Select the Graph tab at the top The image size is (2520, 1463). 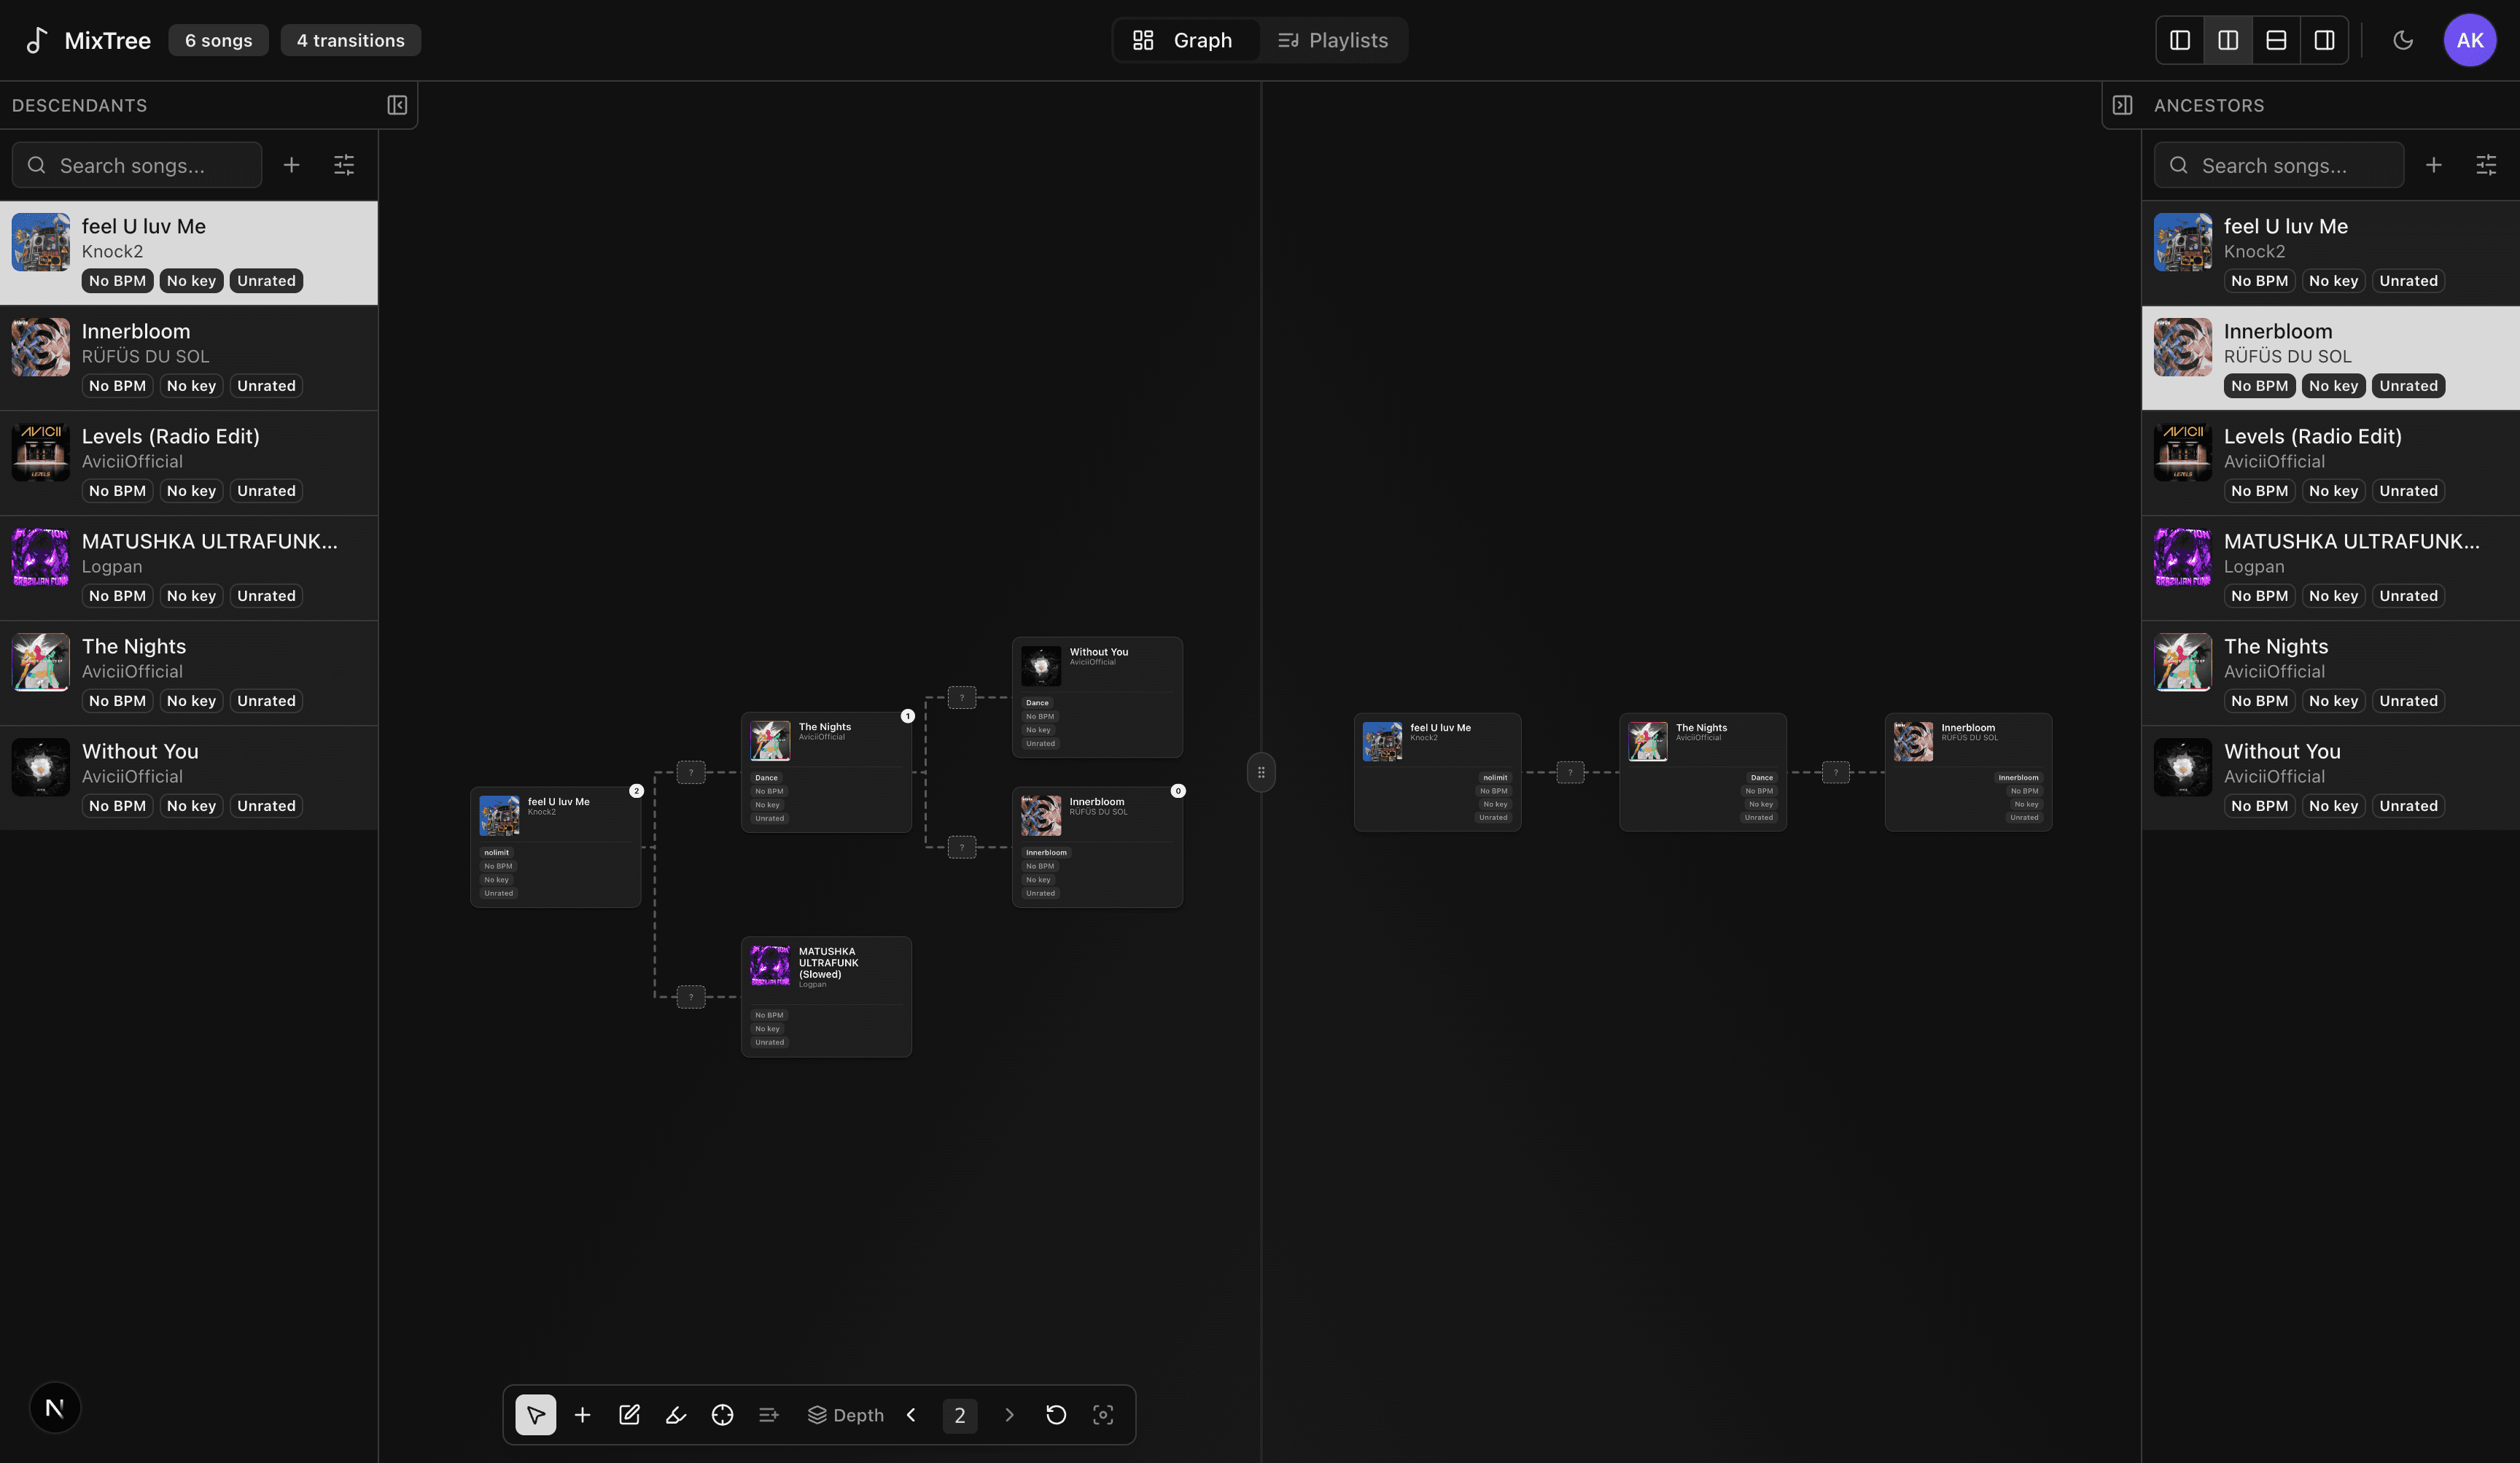click(1186, 40)
